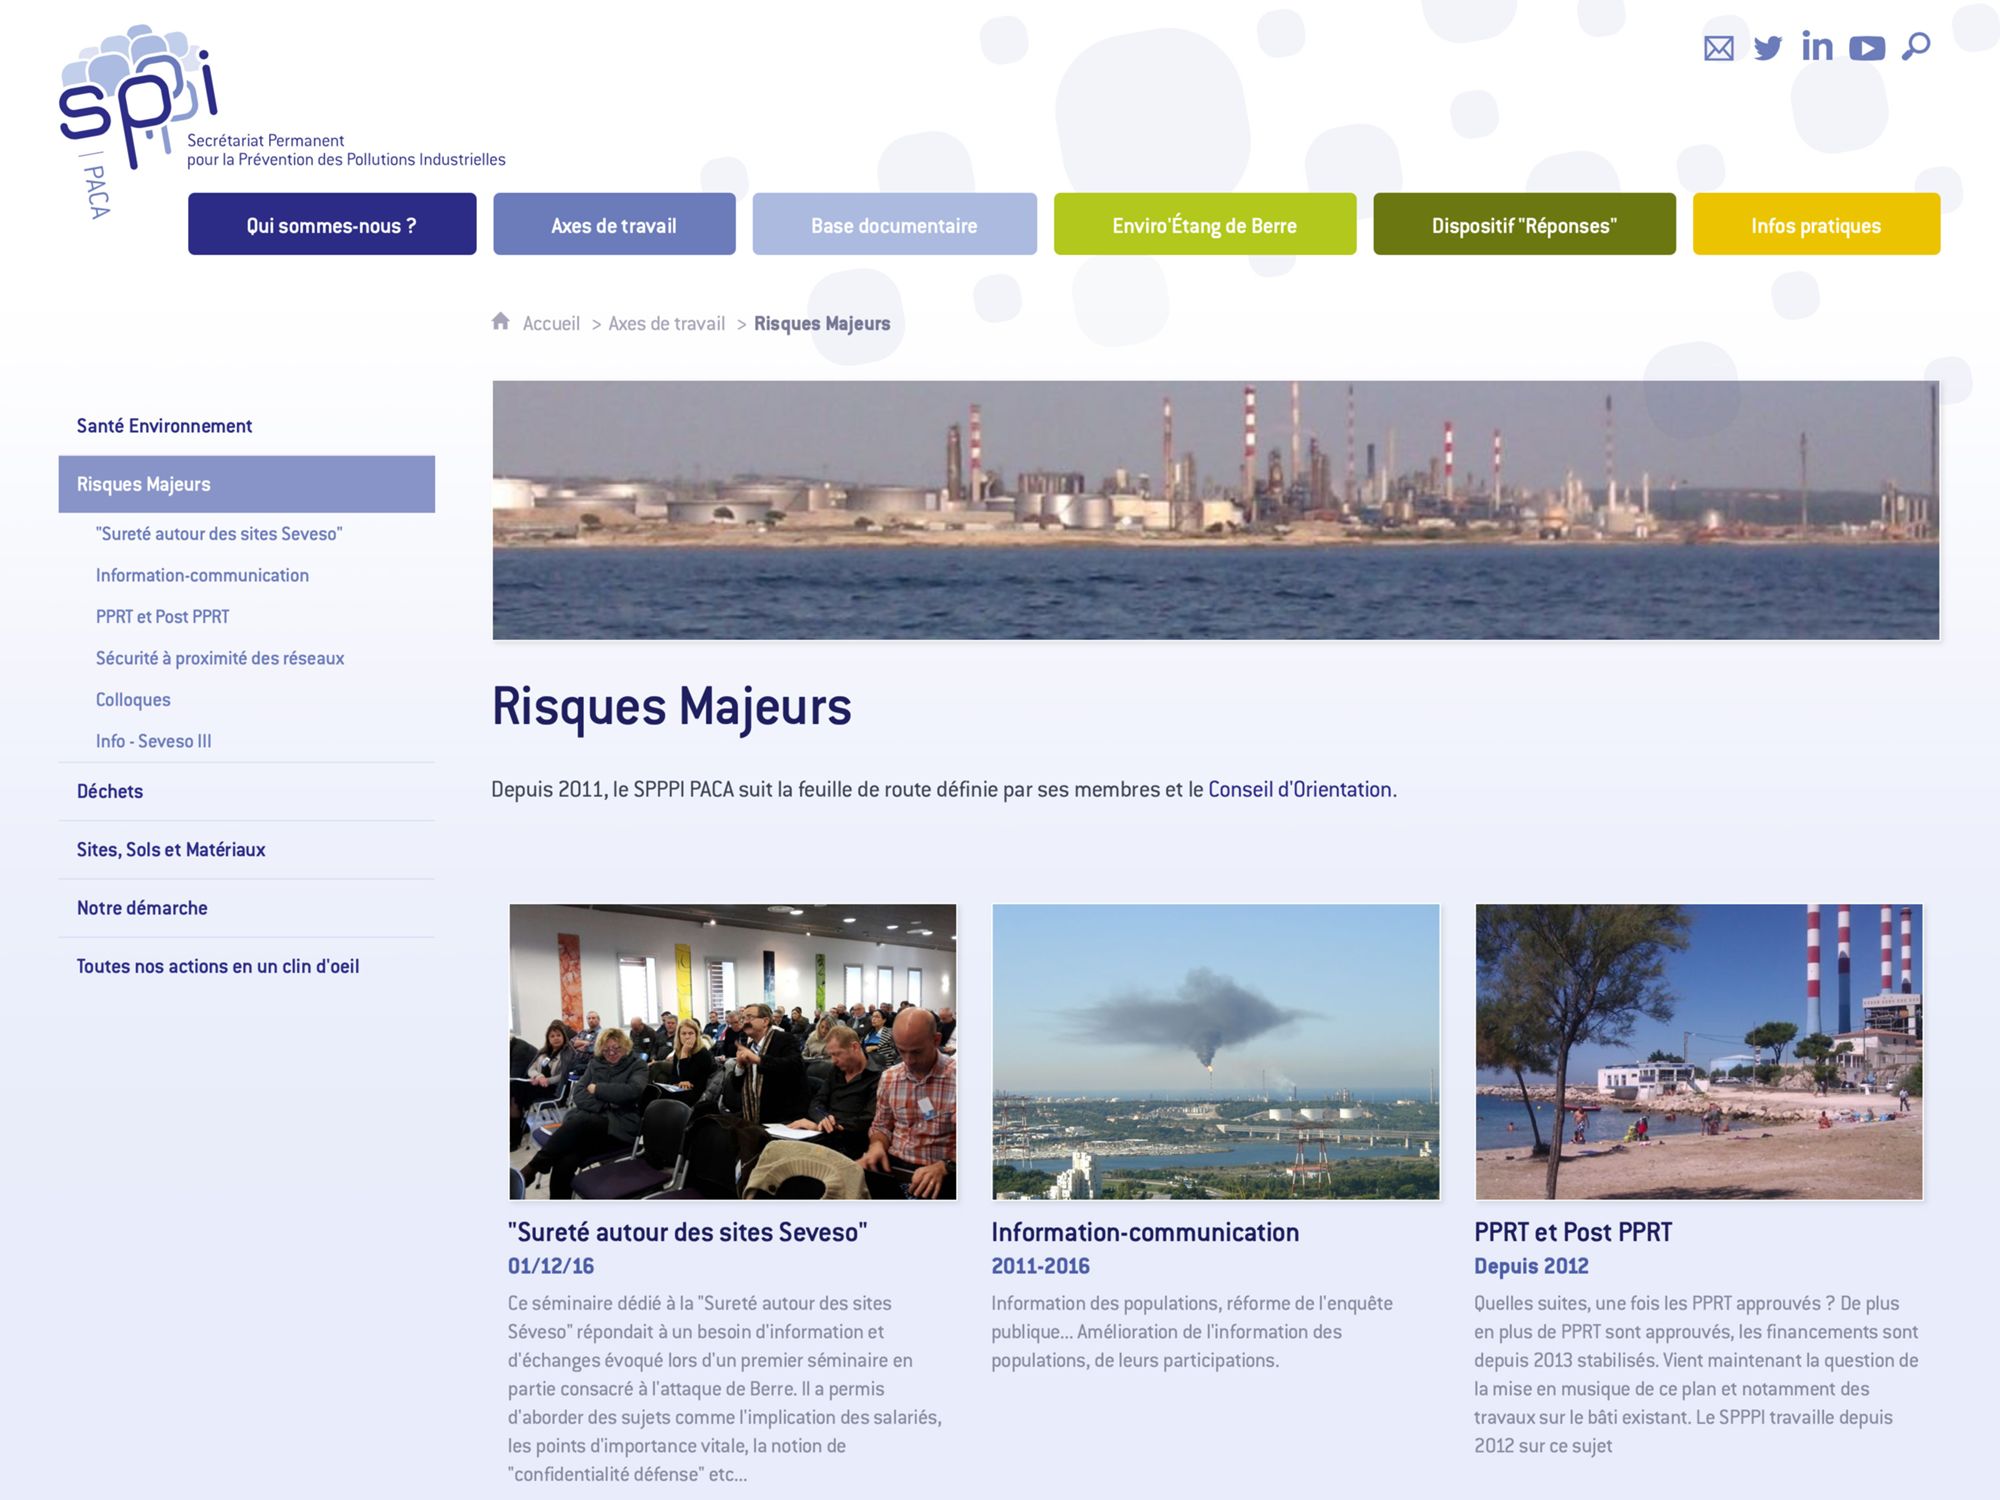Open the Infos pratiques menu
Image resolution: width=2000 pixels, height=1500 pixels.
click(x=1815, y=225)
